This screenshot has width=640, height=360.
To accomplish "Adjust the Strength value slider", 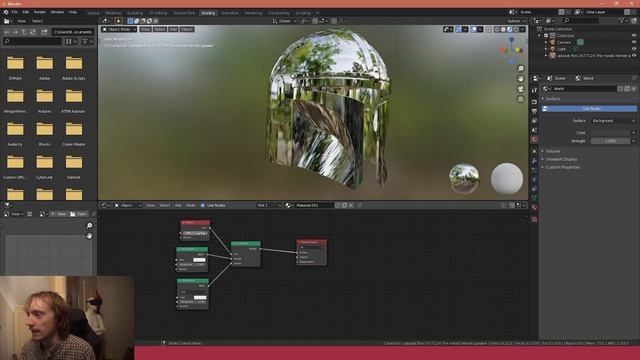I will [610, 141].
